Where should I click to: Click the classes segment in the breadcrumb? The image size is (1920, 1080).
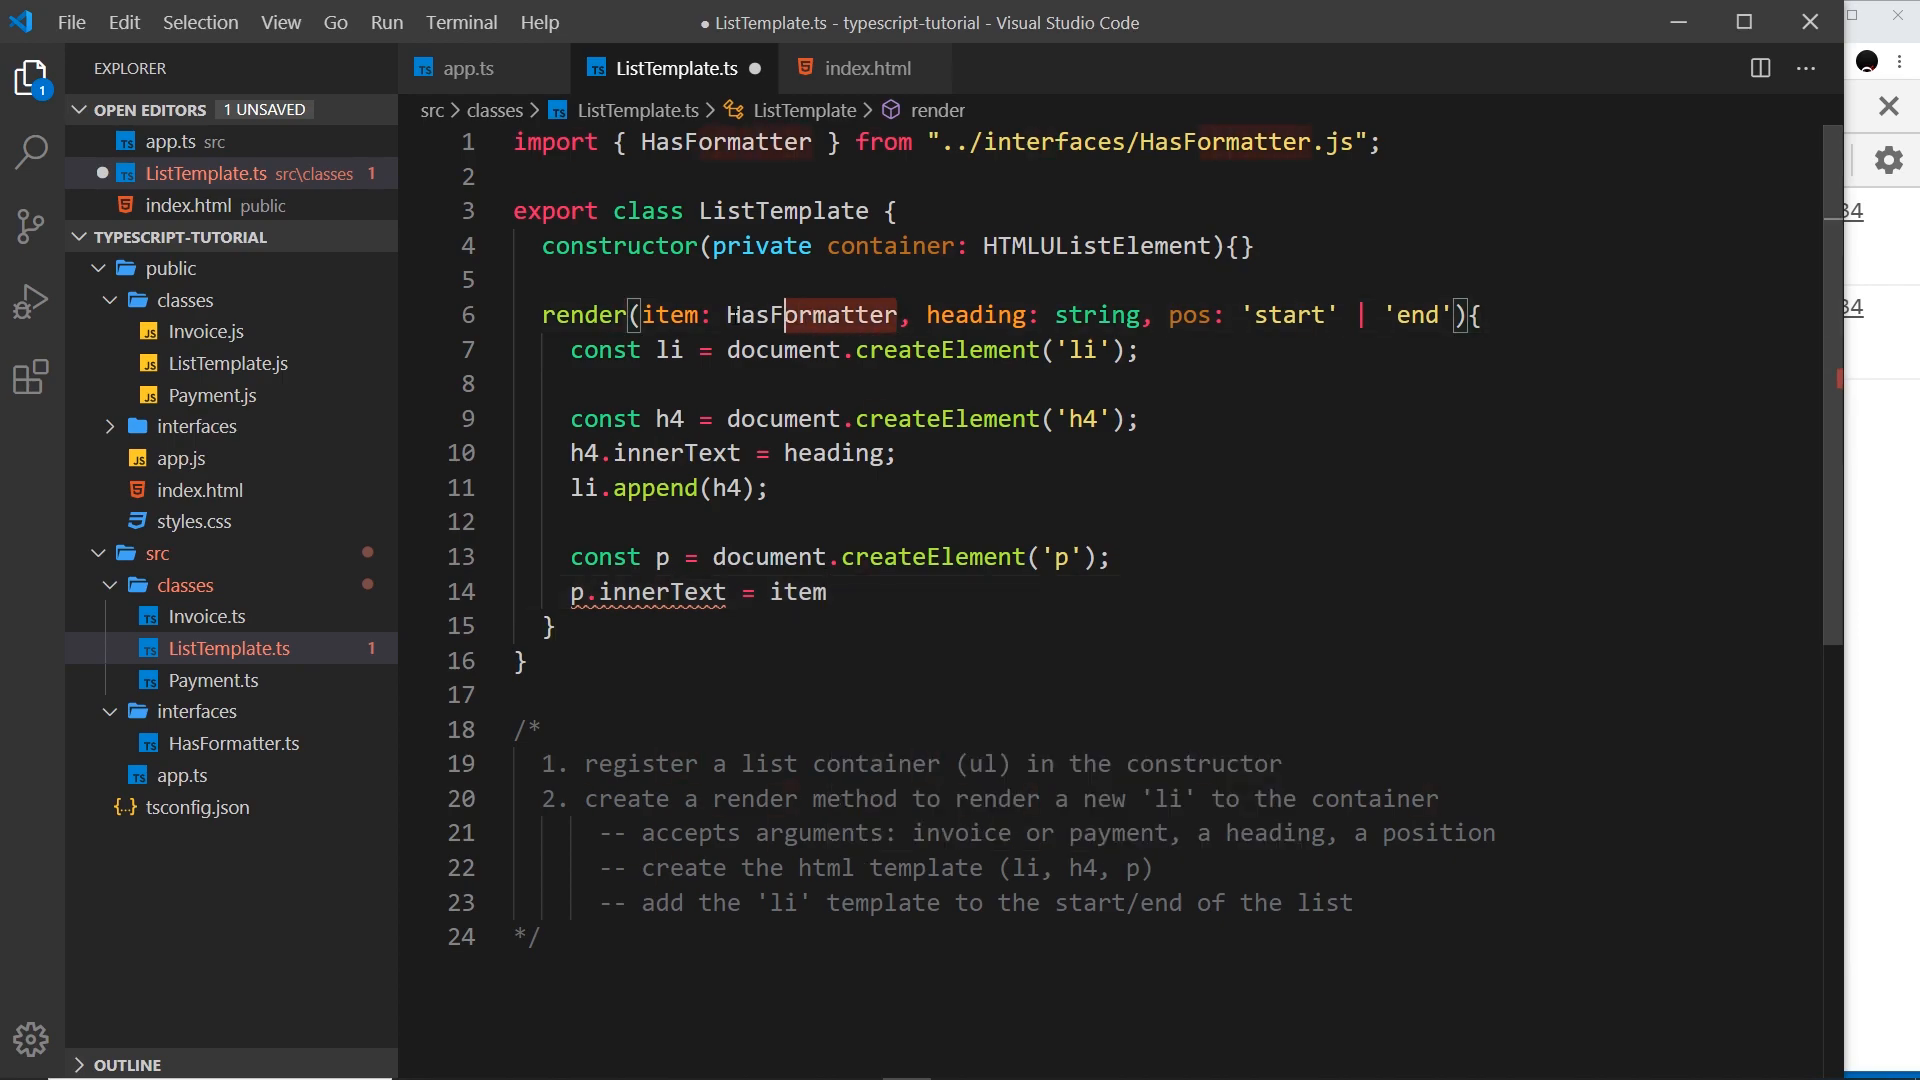pyautogui.click(x=494, y=110)
